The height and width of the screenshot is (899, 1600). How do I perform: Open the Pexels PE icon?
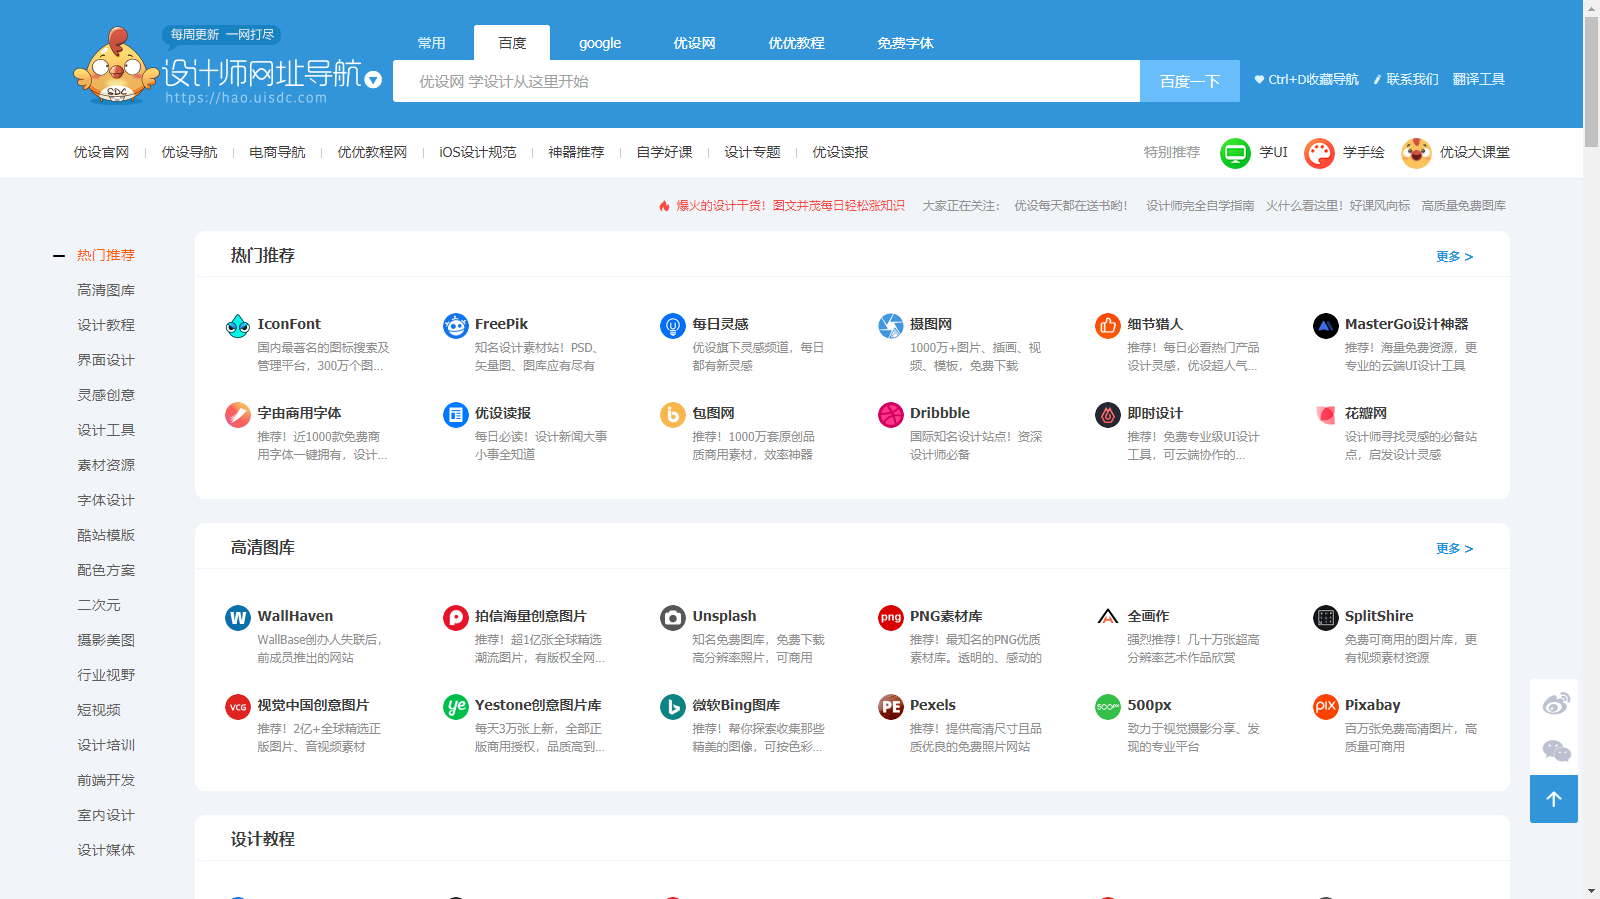coord(891,707)
